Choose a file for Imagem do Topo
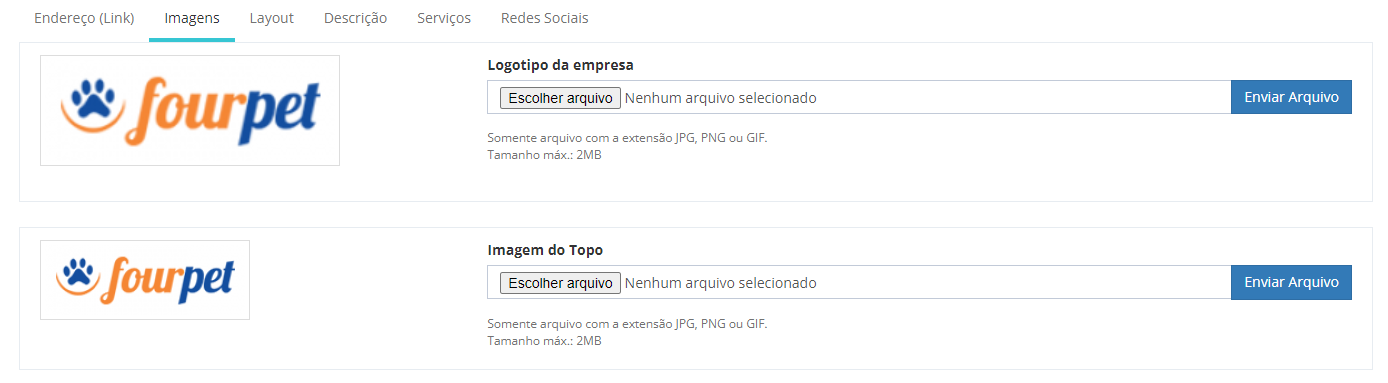 (560, 283)
